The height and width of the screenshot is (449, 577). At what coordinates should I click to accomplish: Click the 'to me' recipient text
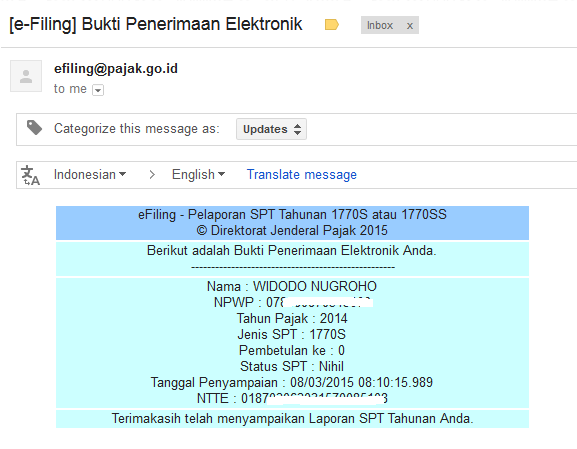click(70, 89)
